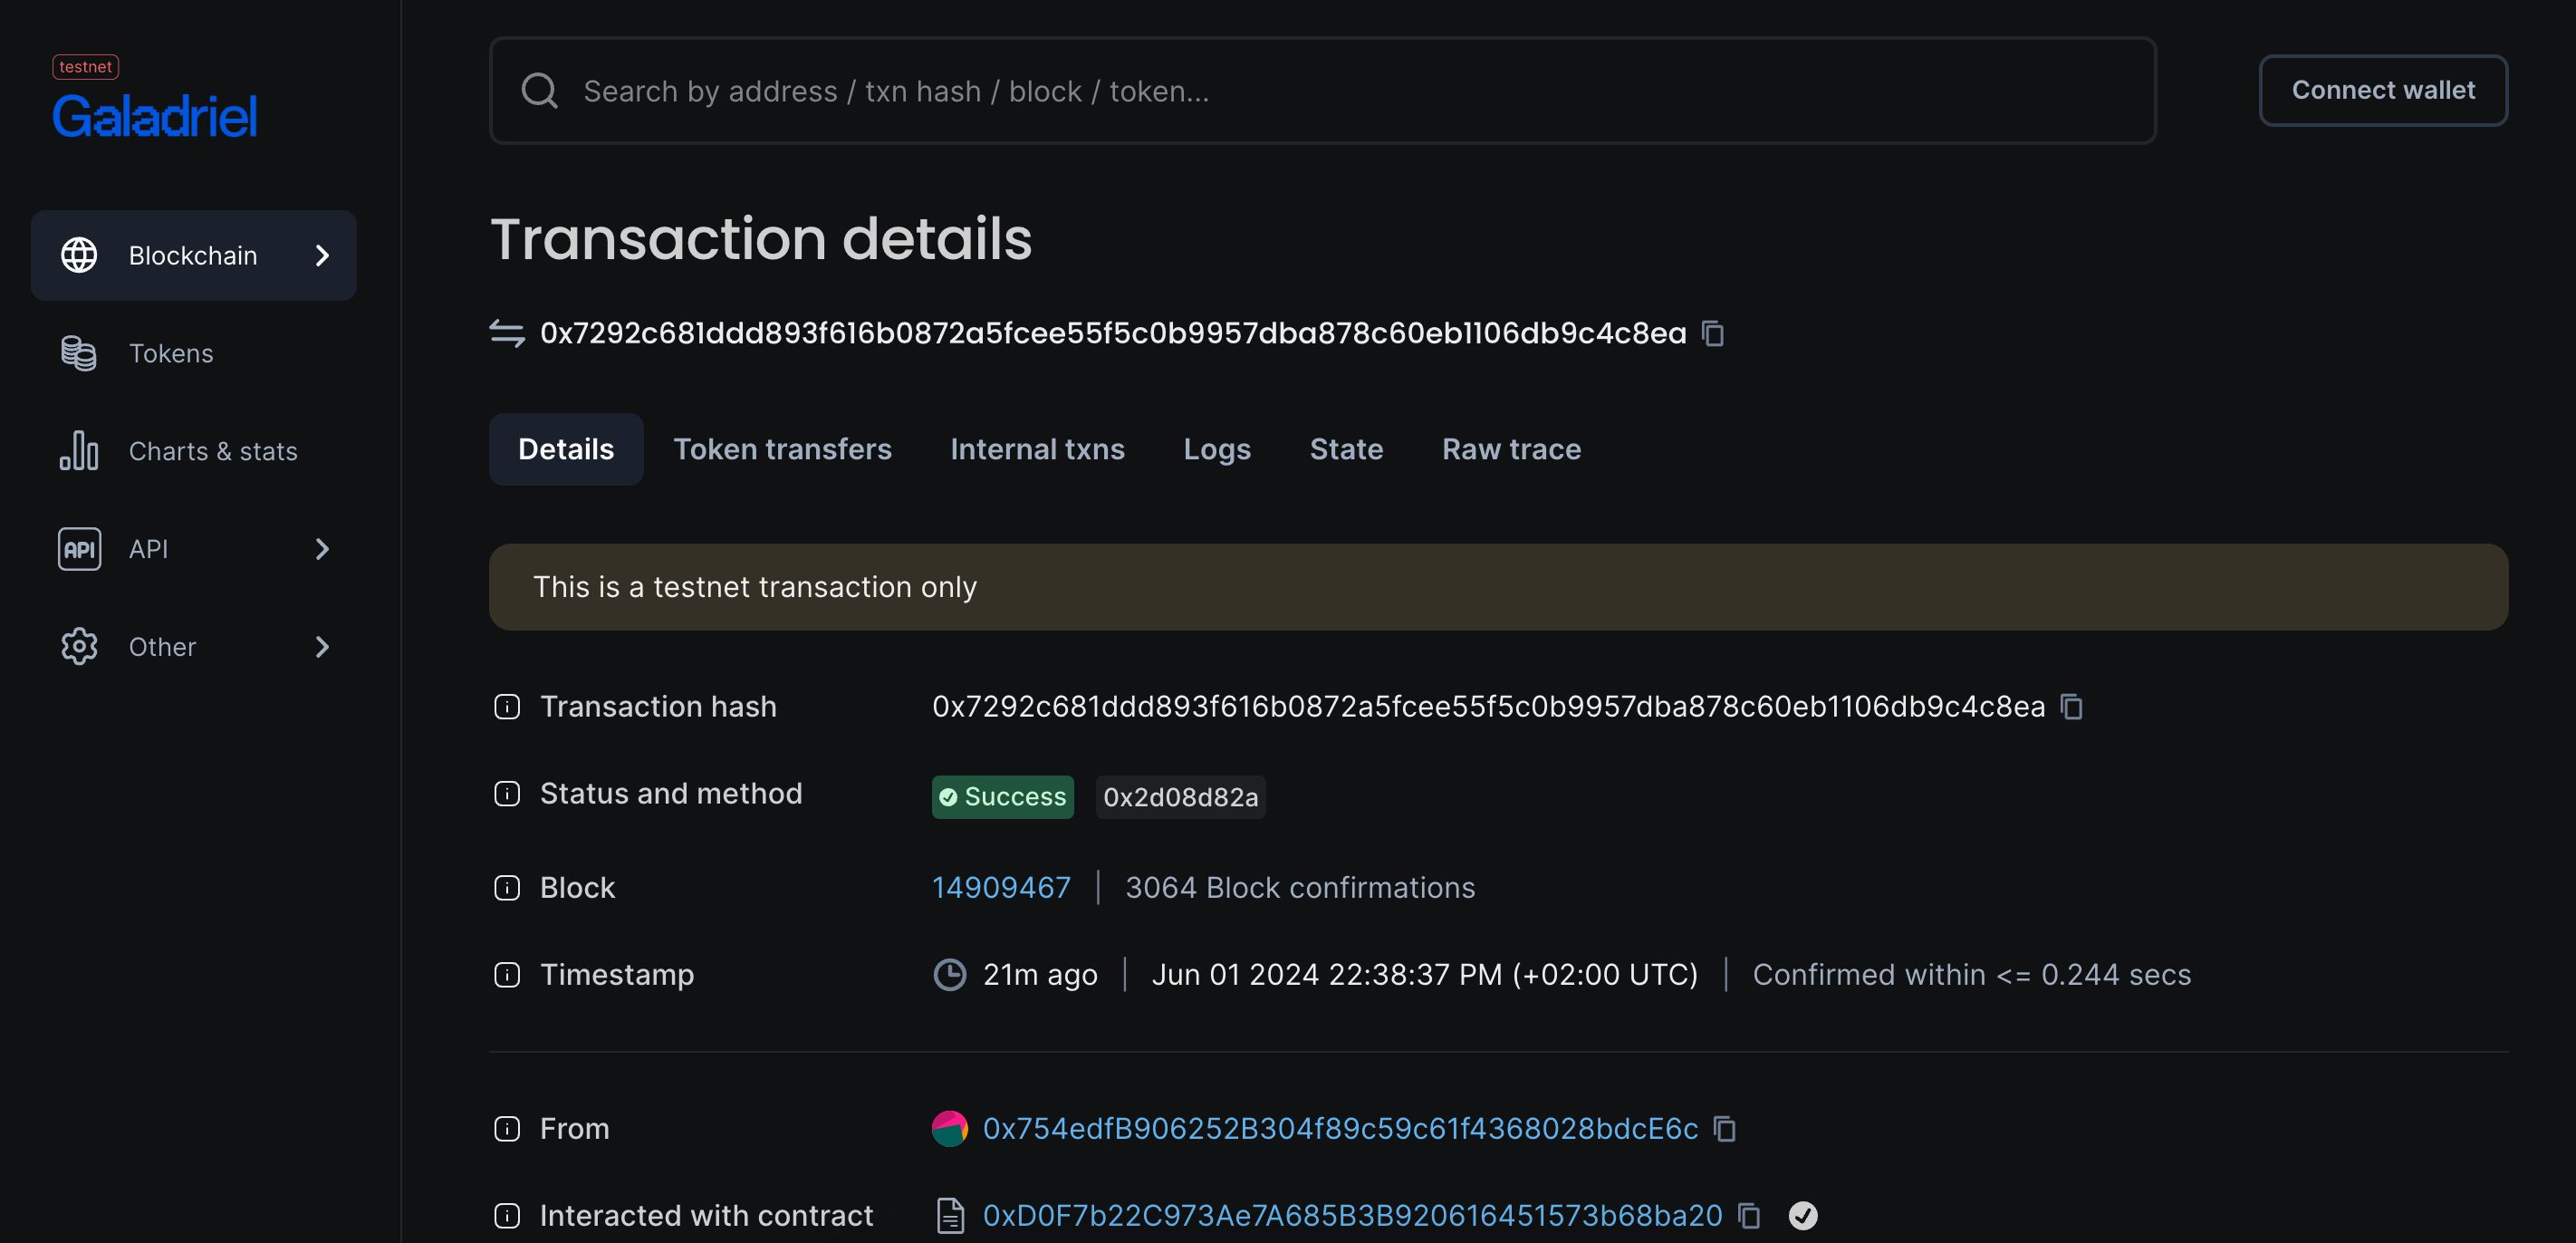Click the Jun 01 2024 22:38:37 PM timestamp
Screen dimensions: 2576x1243
tap(1424, 975)
